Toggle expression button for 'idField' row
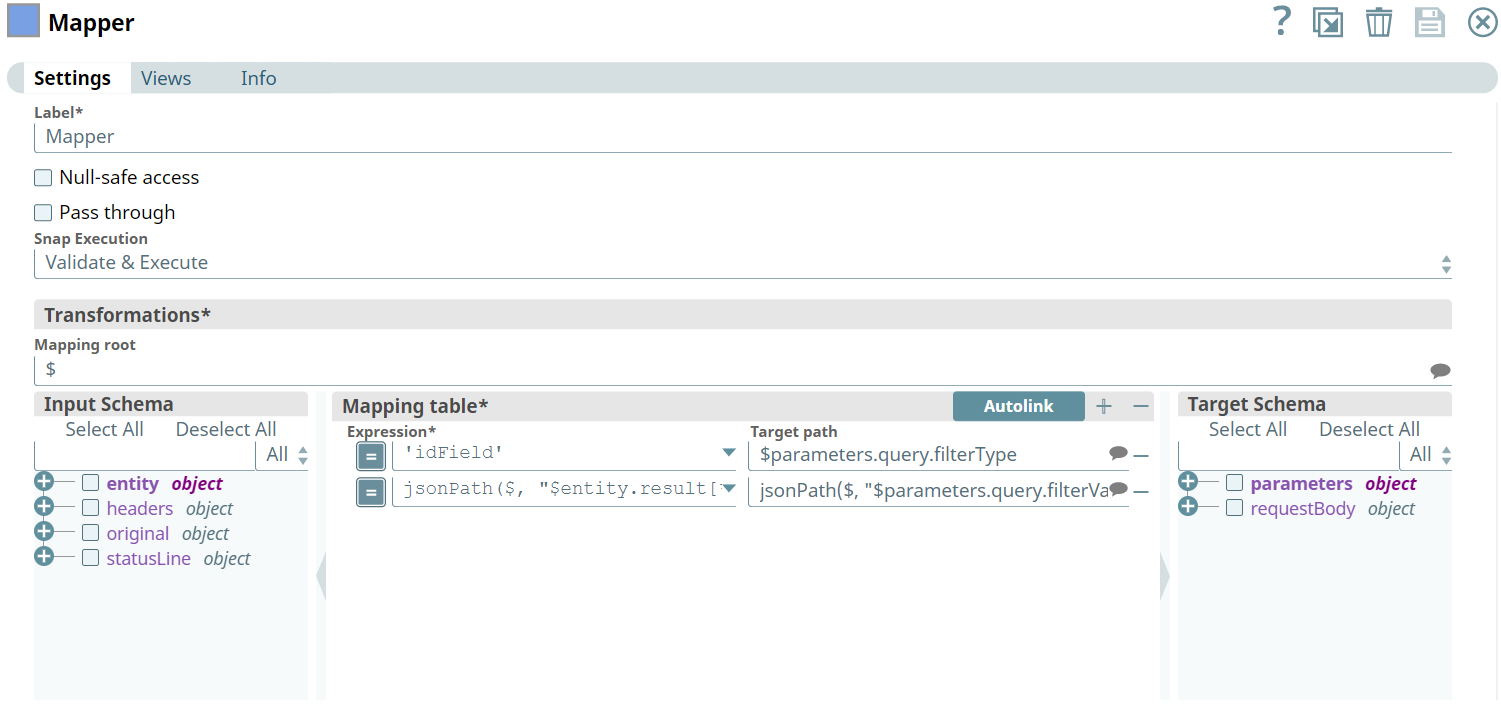 [371, 456]
